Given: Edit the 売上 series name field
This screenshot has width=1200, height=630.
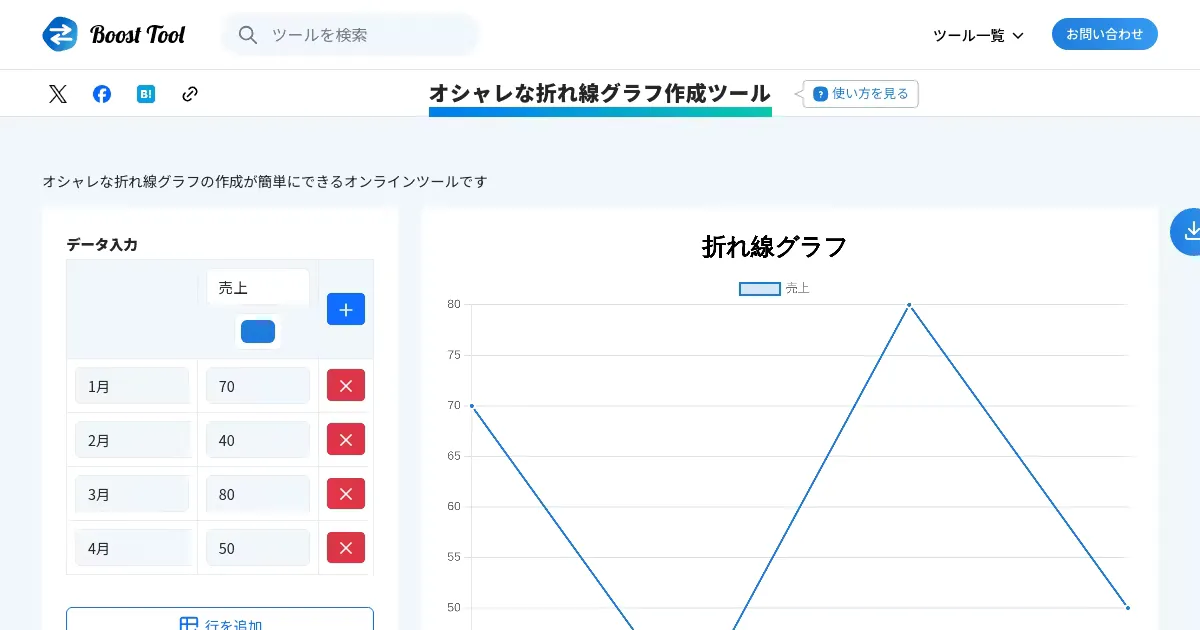Looking at the screenshot, I should (258, 287).
